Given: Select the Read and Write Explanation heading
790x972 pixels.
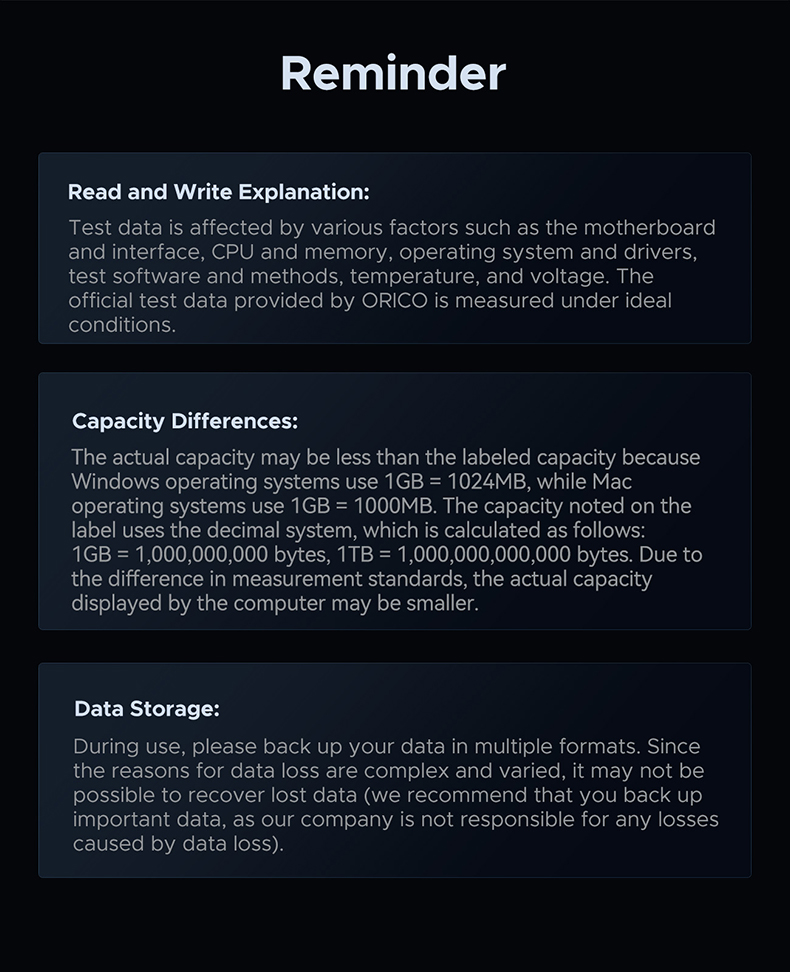Looking at the screenshot, I should tap(218, 192).
